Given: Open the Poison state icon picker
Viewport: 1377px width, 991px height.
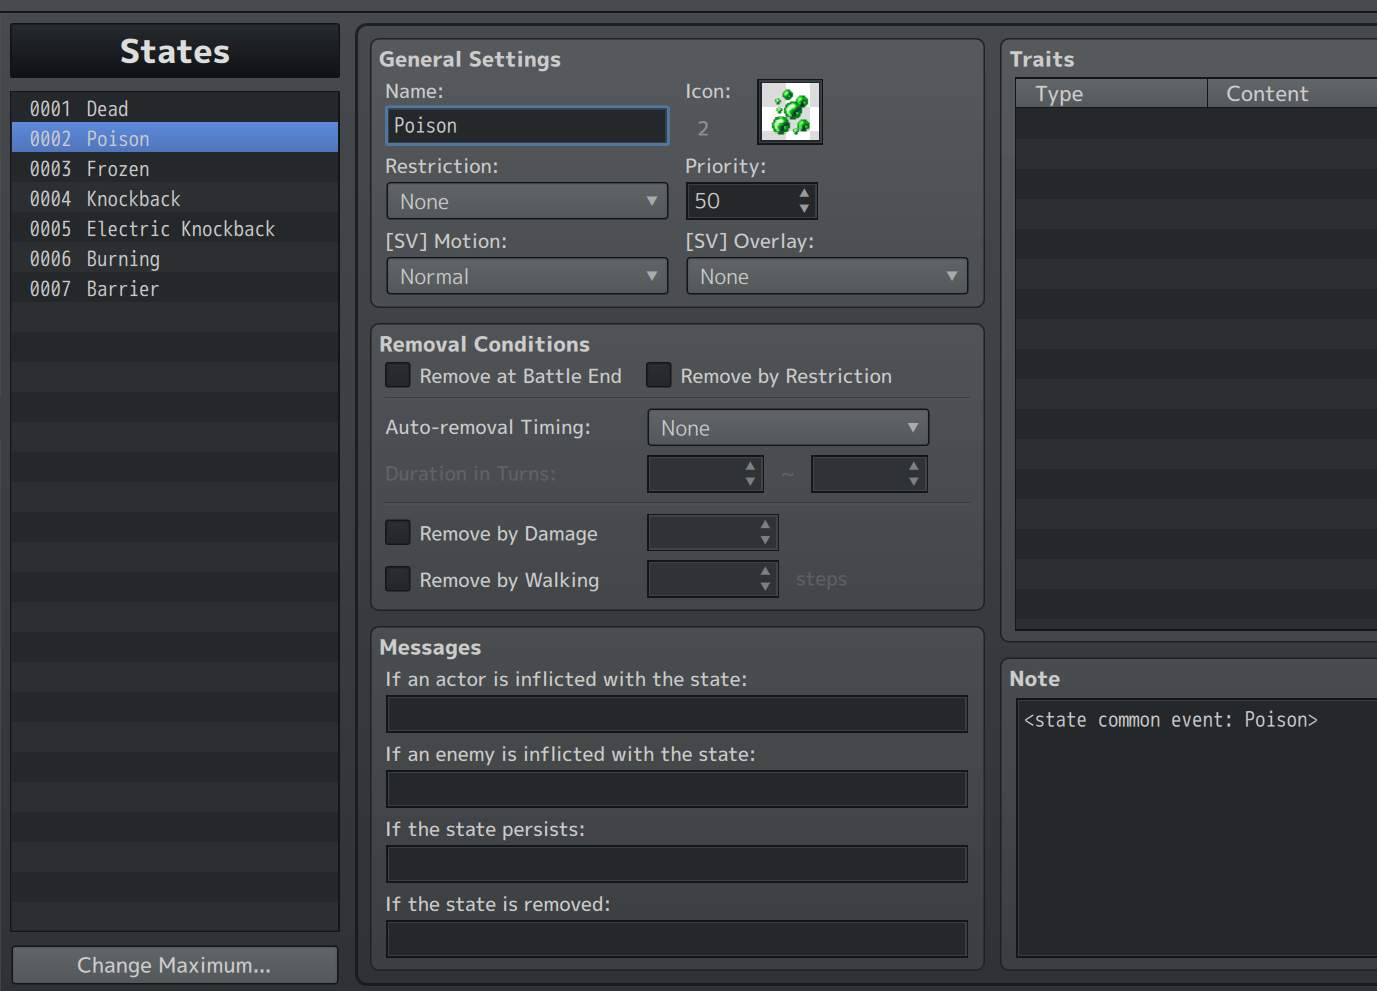Looking at the screenshot, I should pos(790,112).
